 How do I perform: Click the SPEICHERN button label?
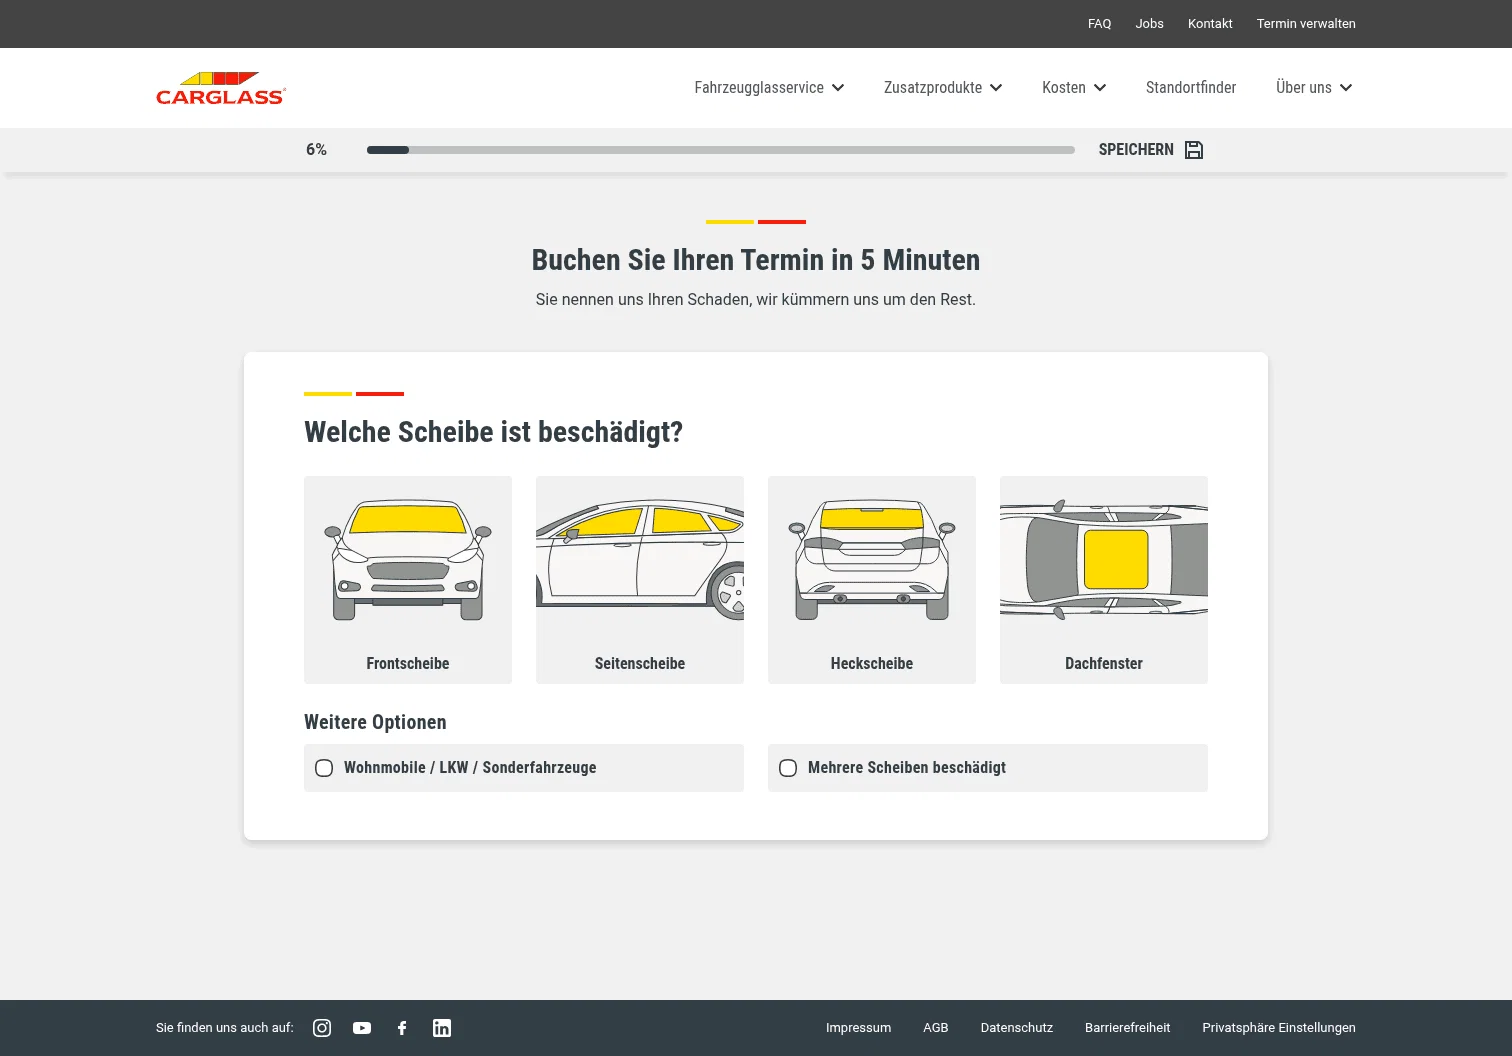pyautogui.click(x=1136, y=150)
